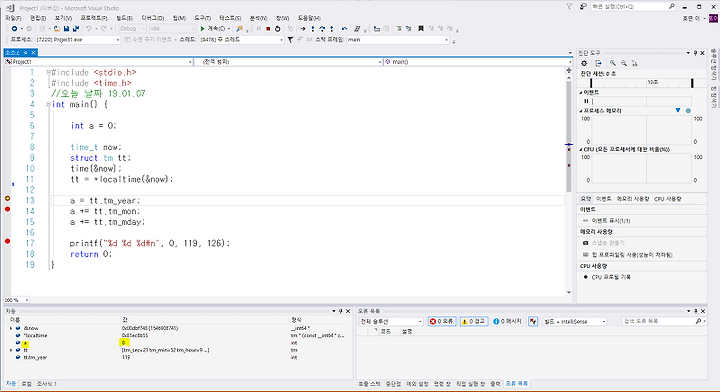This screenshot has width=720, height=392.
Task: Click the zoom out icon in Diagnostic Tools
Action: pyautogui.click(x=624, y=63)
